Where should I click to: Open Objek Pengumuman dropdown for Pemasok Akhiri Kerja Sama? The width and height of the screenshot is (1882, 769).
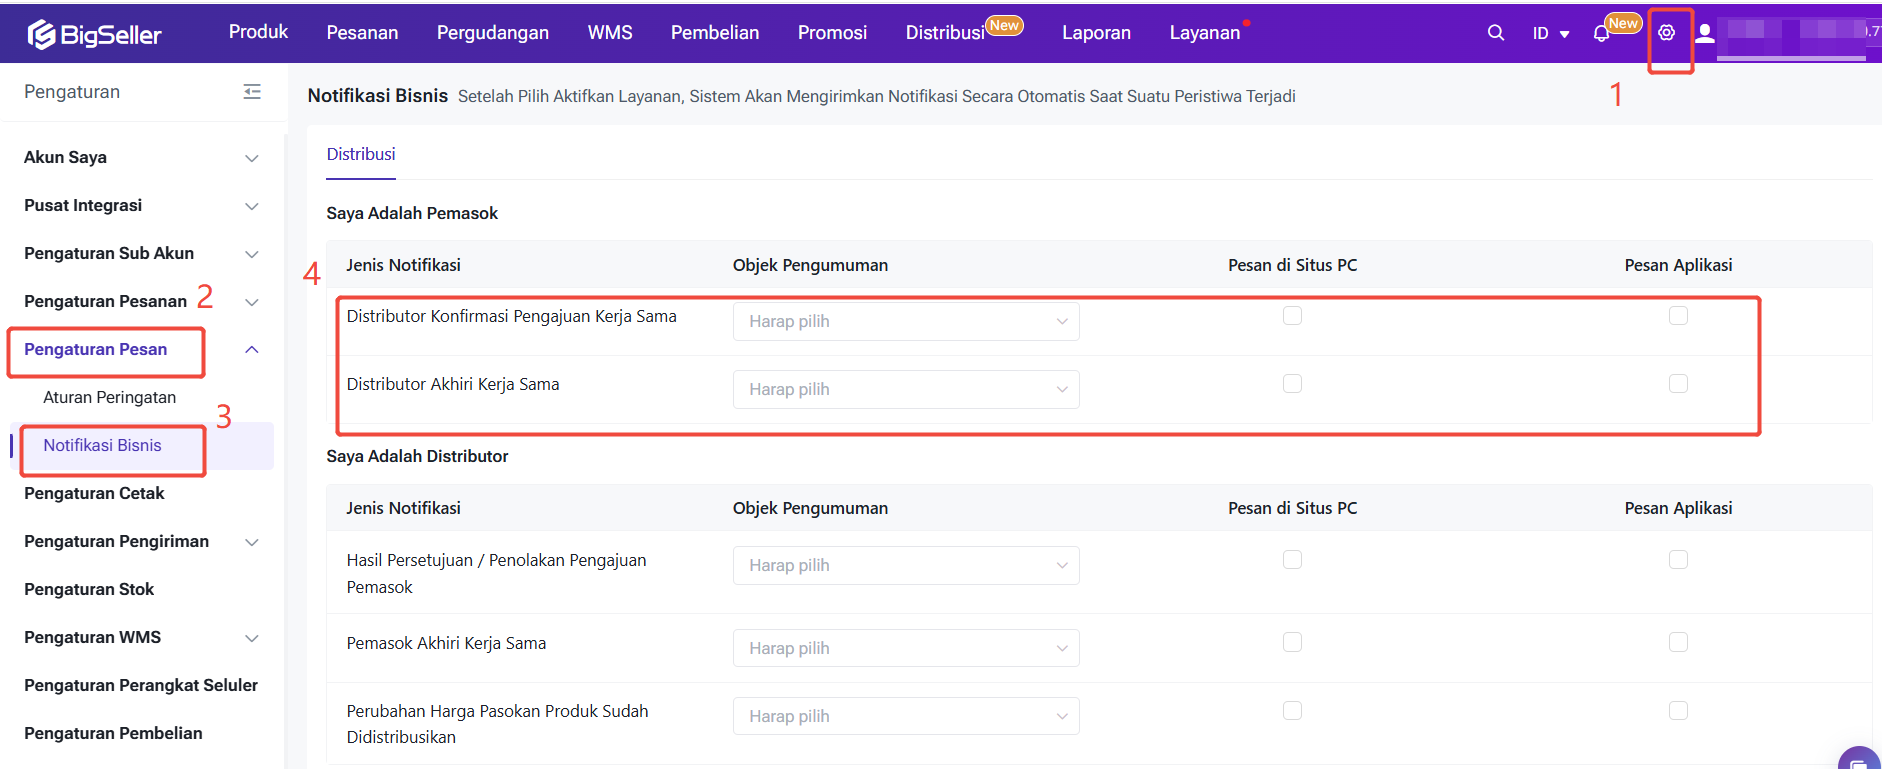[905, 648]
